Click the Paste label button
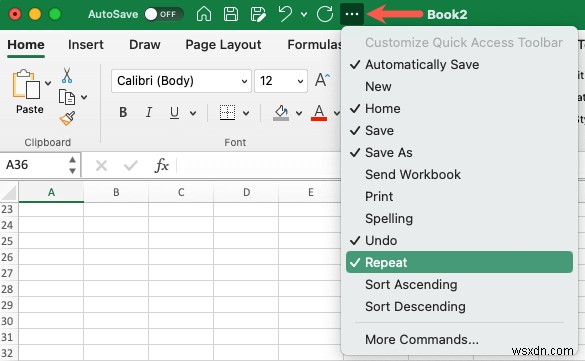The width and height of the screenshot is (585, 361). tap(29, 109)
